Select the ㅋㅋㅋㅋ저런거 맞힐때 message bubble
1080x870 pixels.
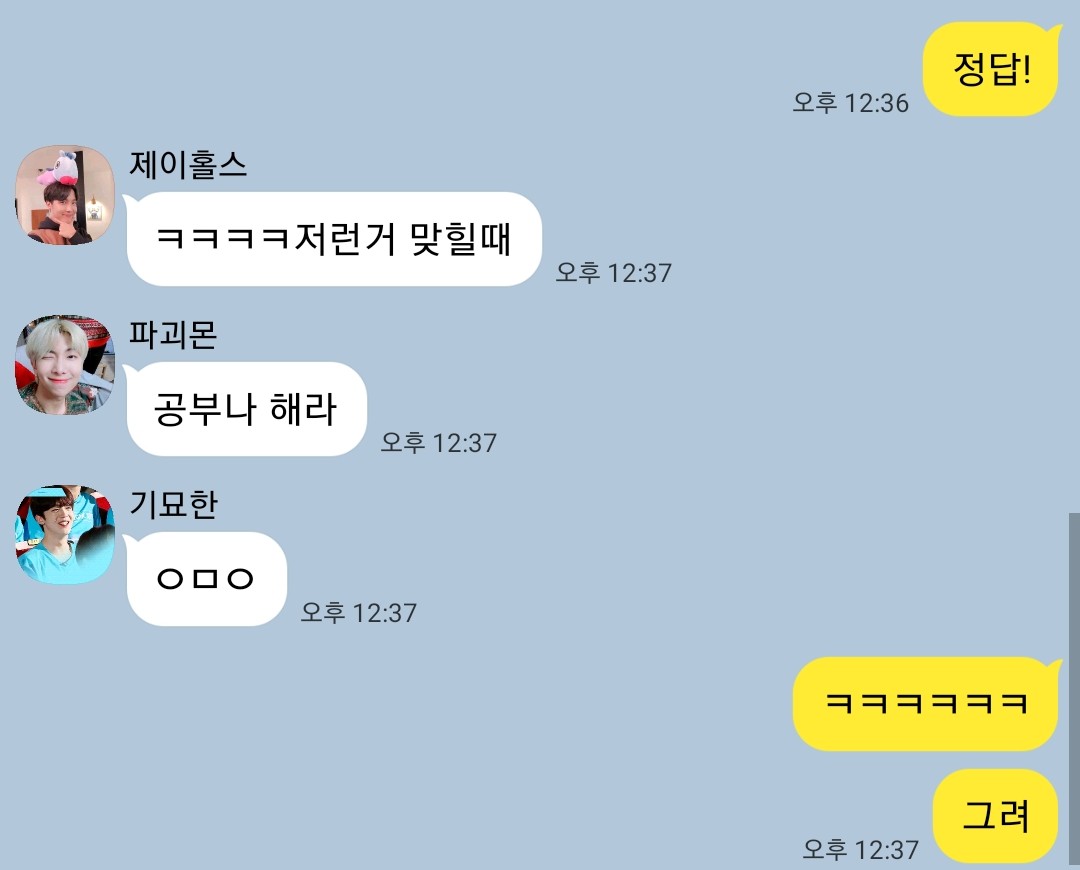(x=333, y=239)
